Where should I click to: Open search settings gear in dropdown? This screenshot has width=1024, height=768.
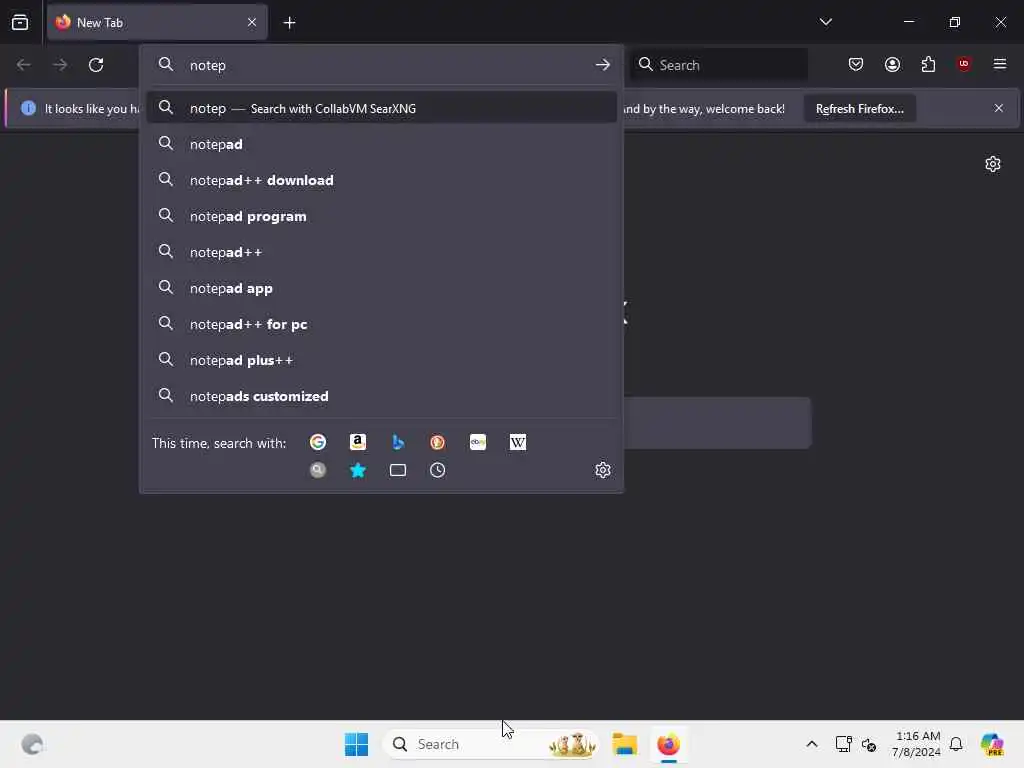coord(603,470)
